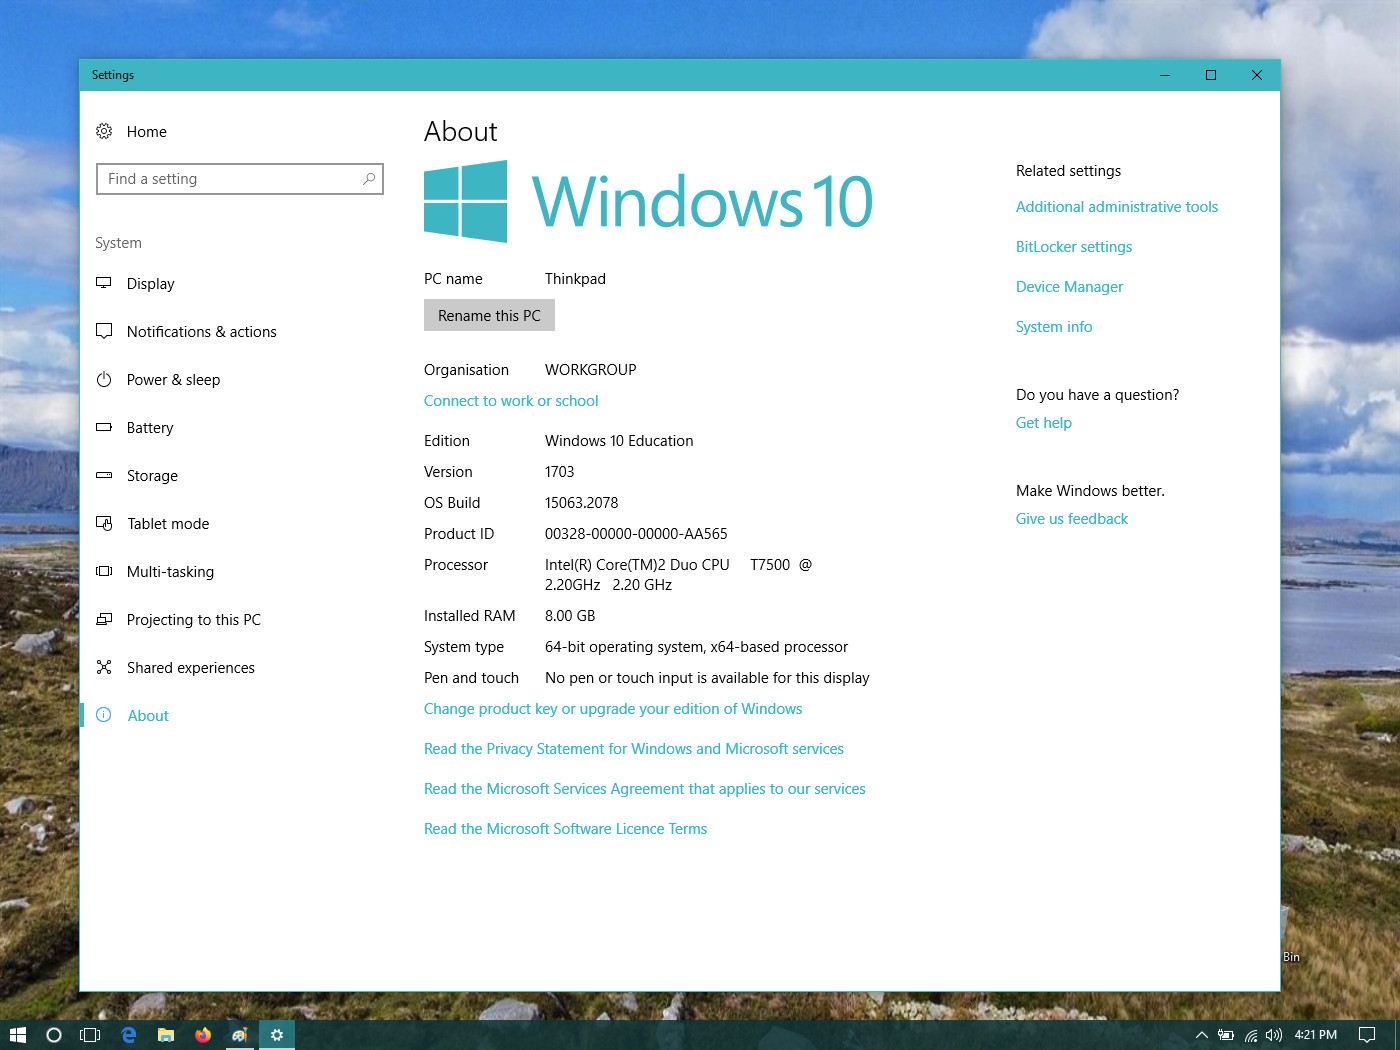Select Multi-tasking in the sidebar

(170, 572)
